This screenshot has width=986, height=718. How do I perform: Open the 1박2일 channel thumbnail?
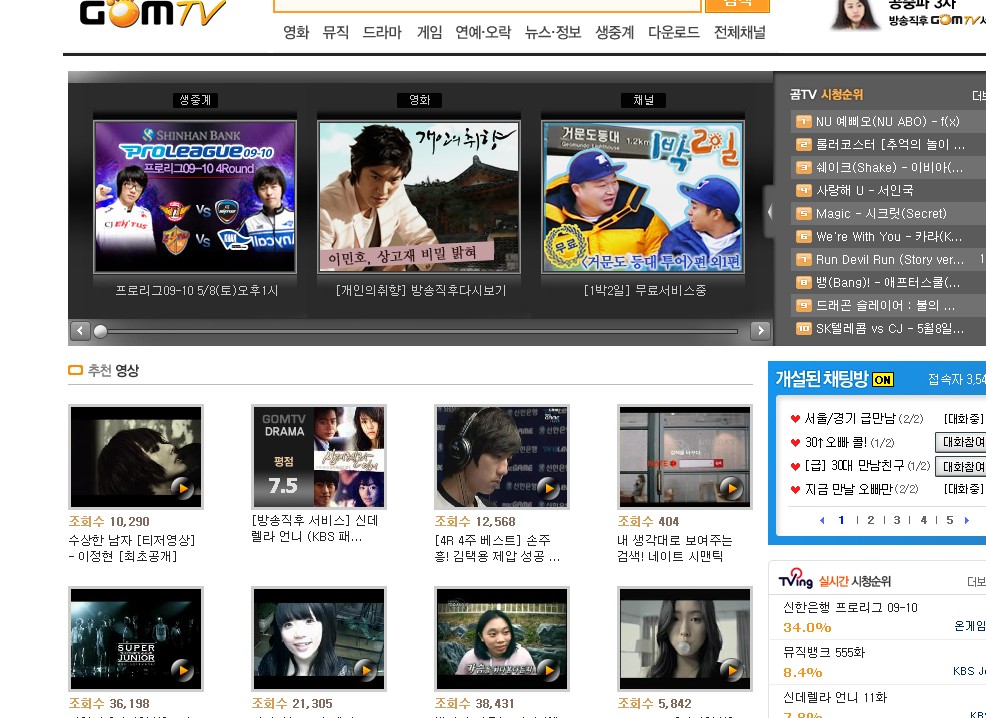pos(642,197)
